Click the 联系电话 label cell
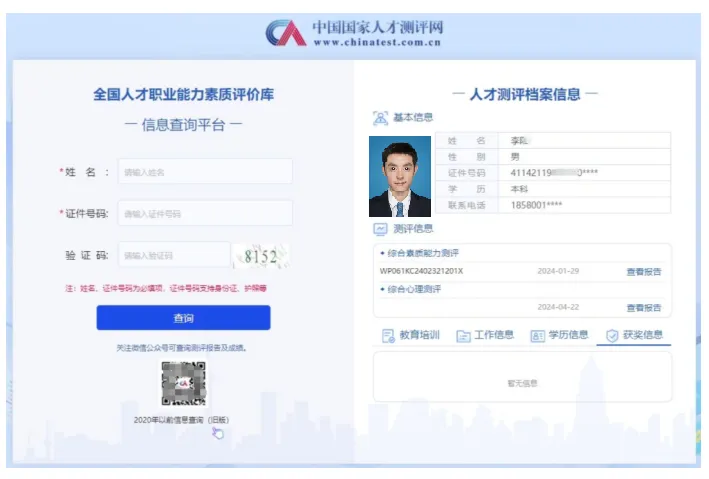709x479 pixels. 467,205
